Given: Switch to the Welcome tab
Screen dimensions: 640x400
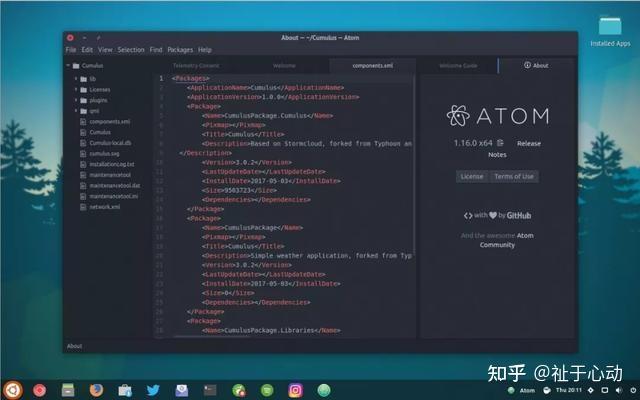Looking at the screenshot, I should 284,66.
